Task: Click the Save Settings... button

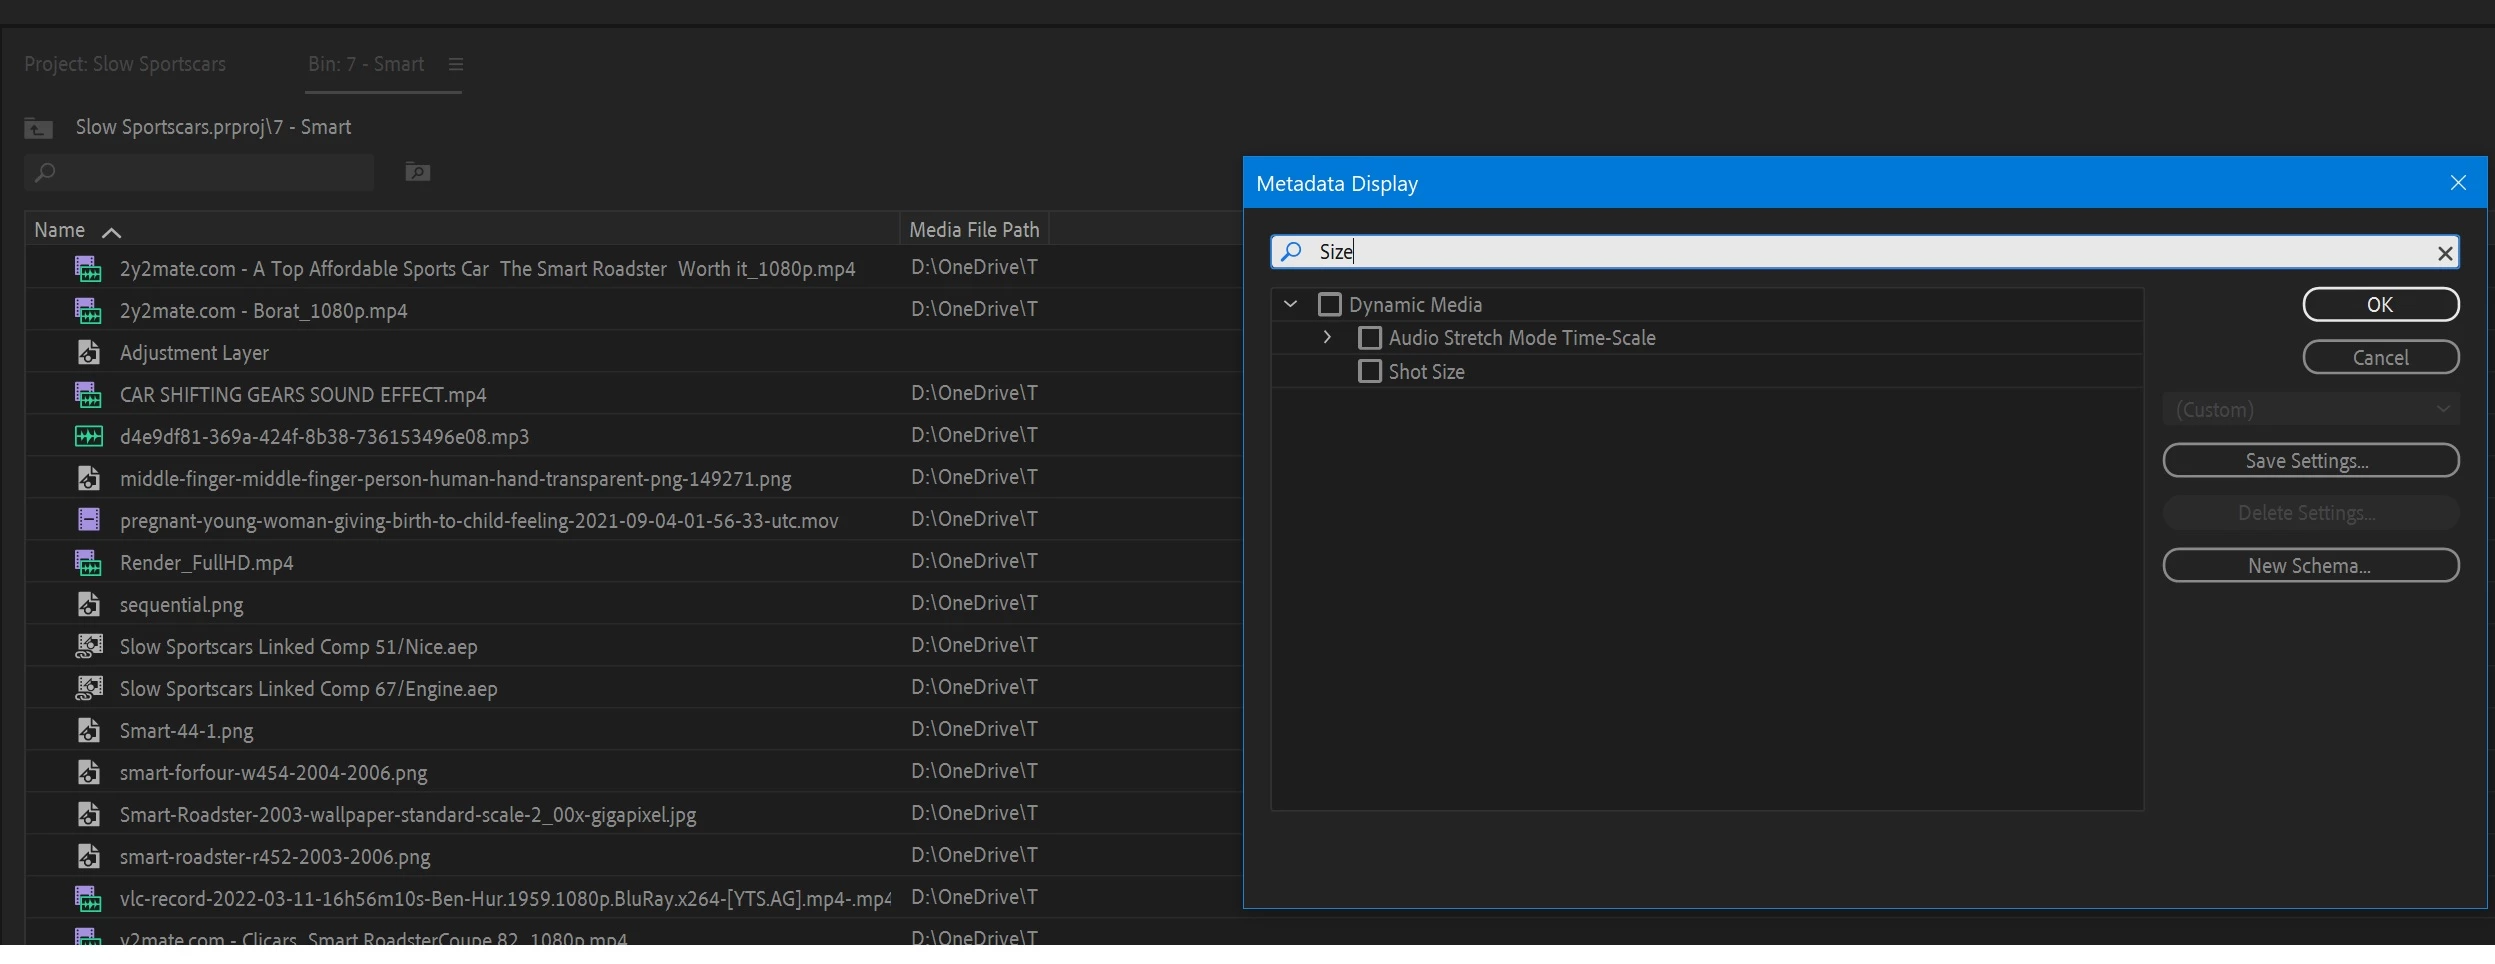Action: click(x=2311, y=461)
